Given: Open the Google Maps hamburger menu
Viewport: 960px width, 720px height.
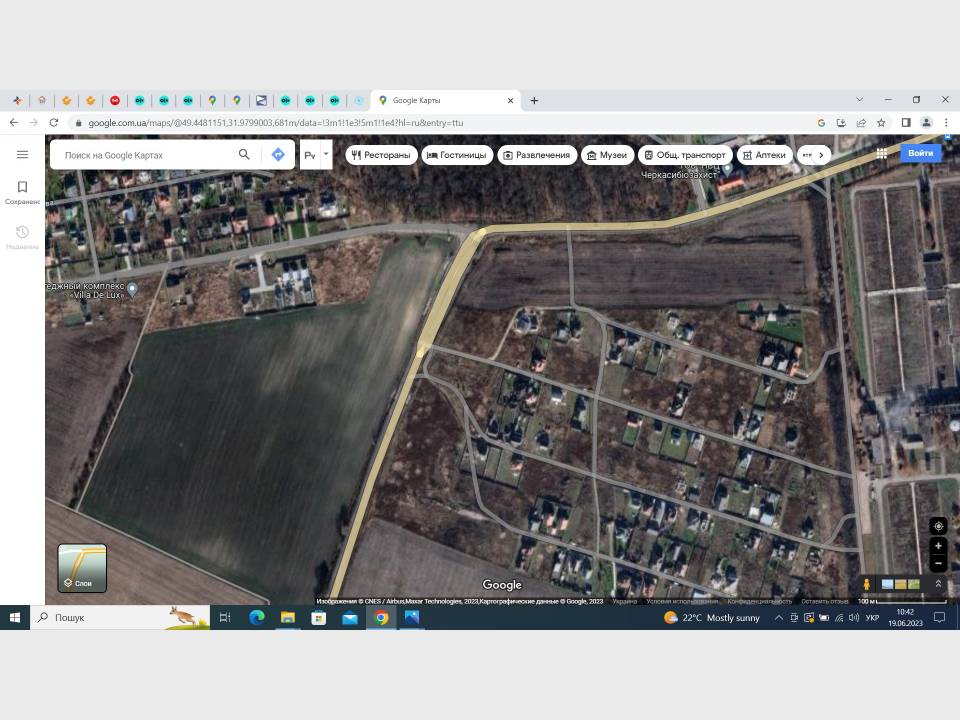Looking at the screenshot, I should (x=23, y=154).
